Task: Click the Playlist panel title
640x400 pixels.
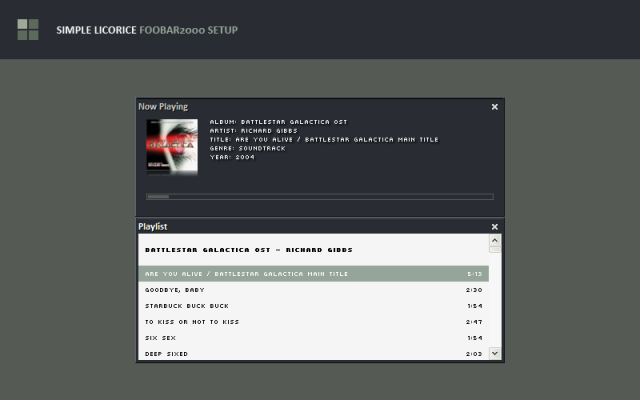Action: [153, 227]
